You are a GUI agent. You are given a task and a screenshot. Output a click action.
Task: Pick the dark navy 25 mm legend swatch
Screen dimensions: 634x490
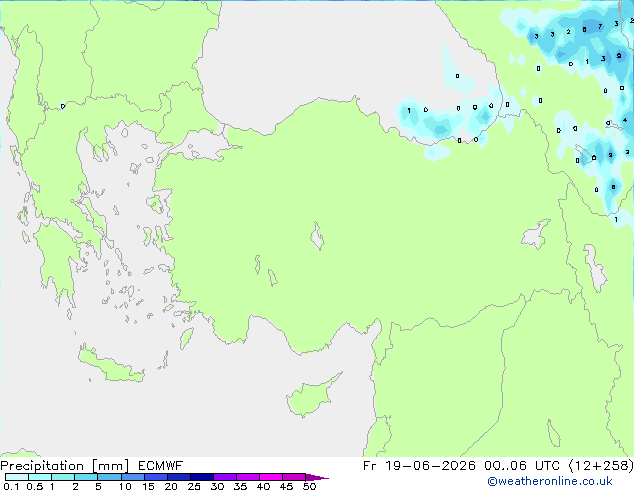[x=202, y=477]
